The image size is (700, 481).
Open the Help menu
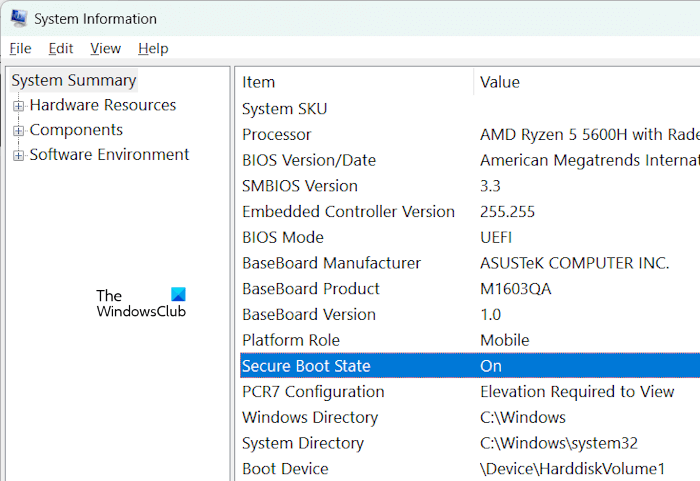pos(153,48)
